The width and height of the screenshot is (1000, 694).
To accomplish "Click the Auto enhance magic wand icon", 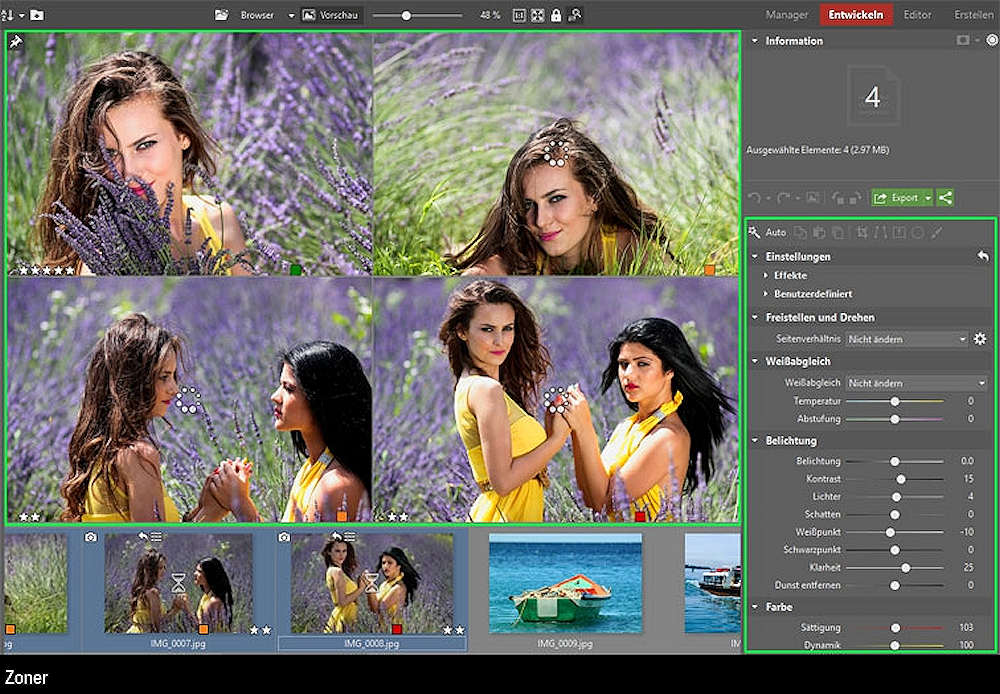I will [x=755, y=232].
